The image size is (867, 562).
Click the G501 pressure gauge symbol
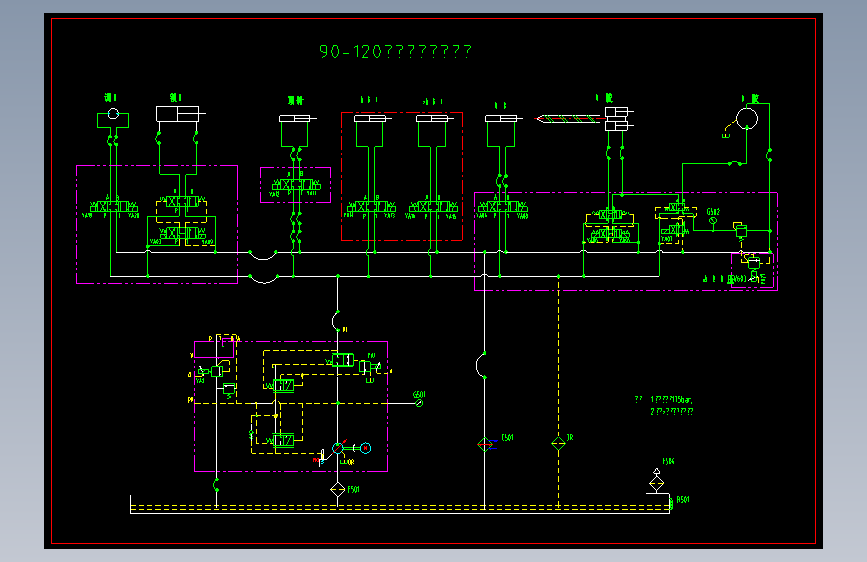tap(419, 403)
